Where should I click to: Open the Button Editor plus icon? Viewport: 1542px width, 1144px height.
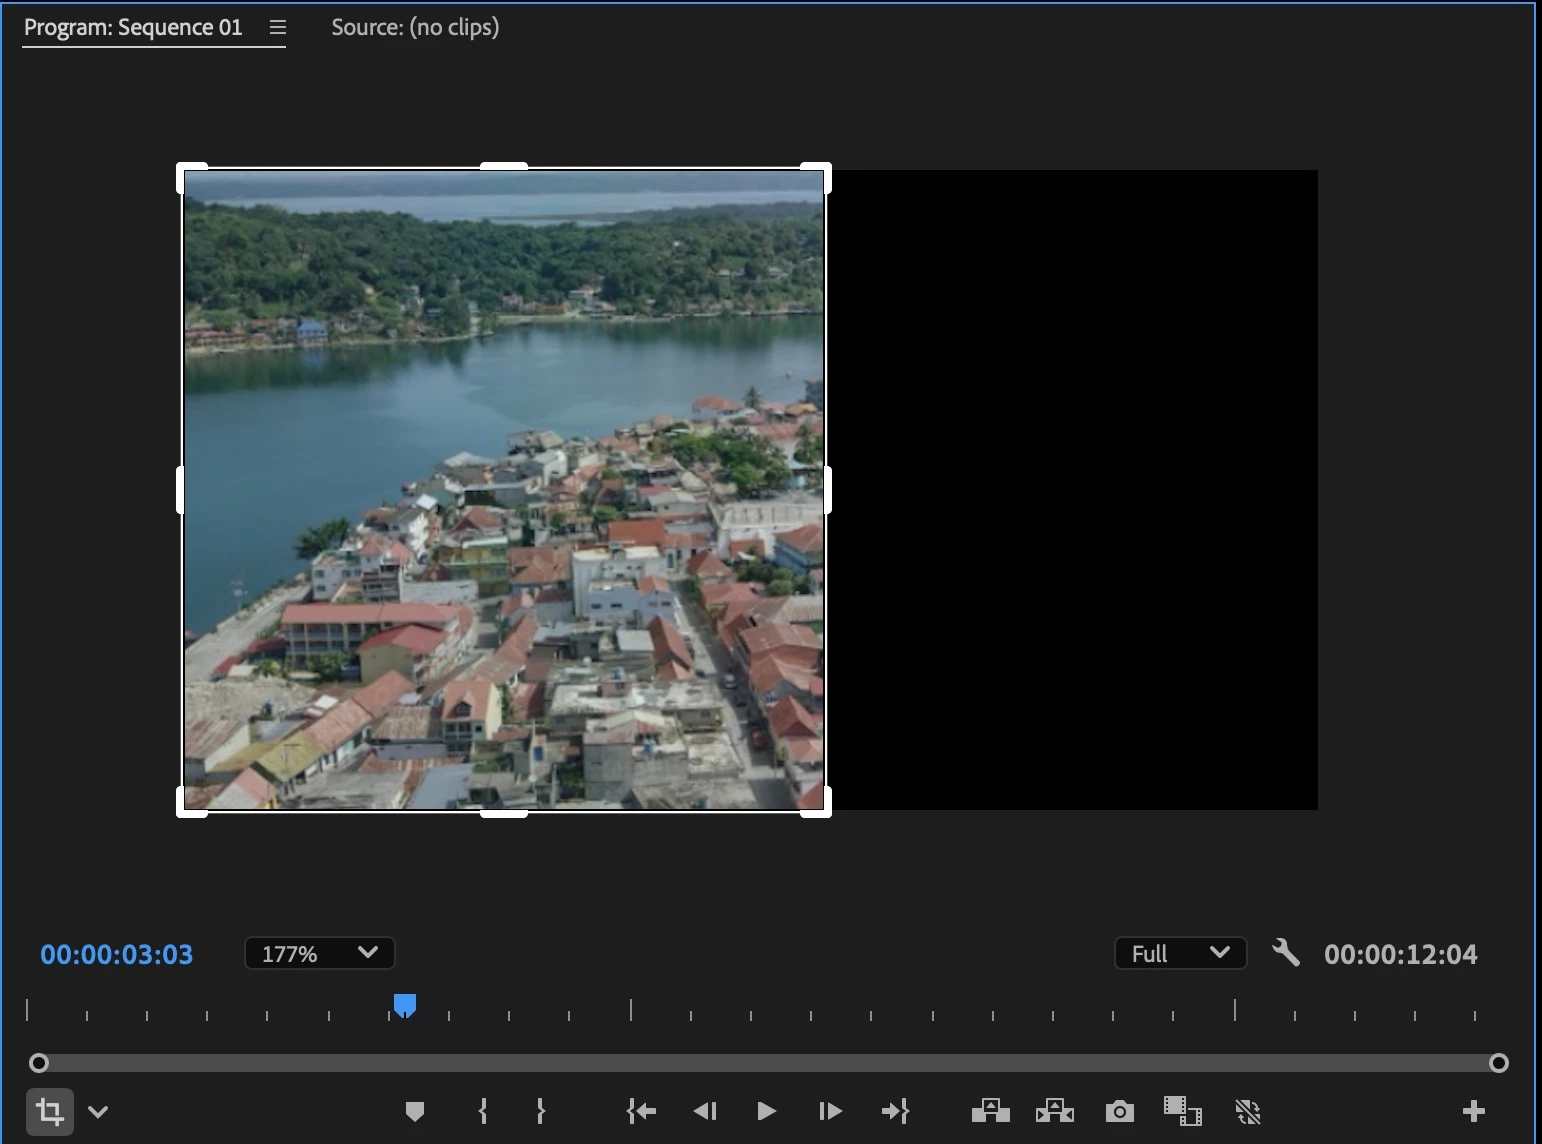[x=1473, y=1112]
